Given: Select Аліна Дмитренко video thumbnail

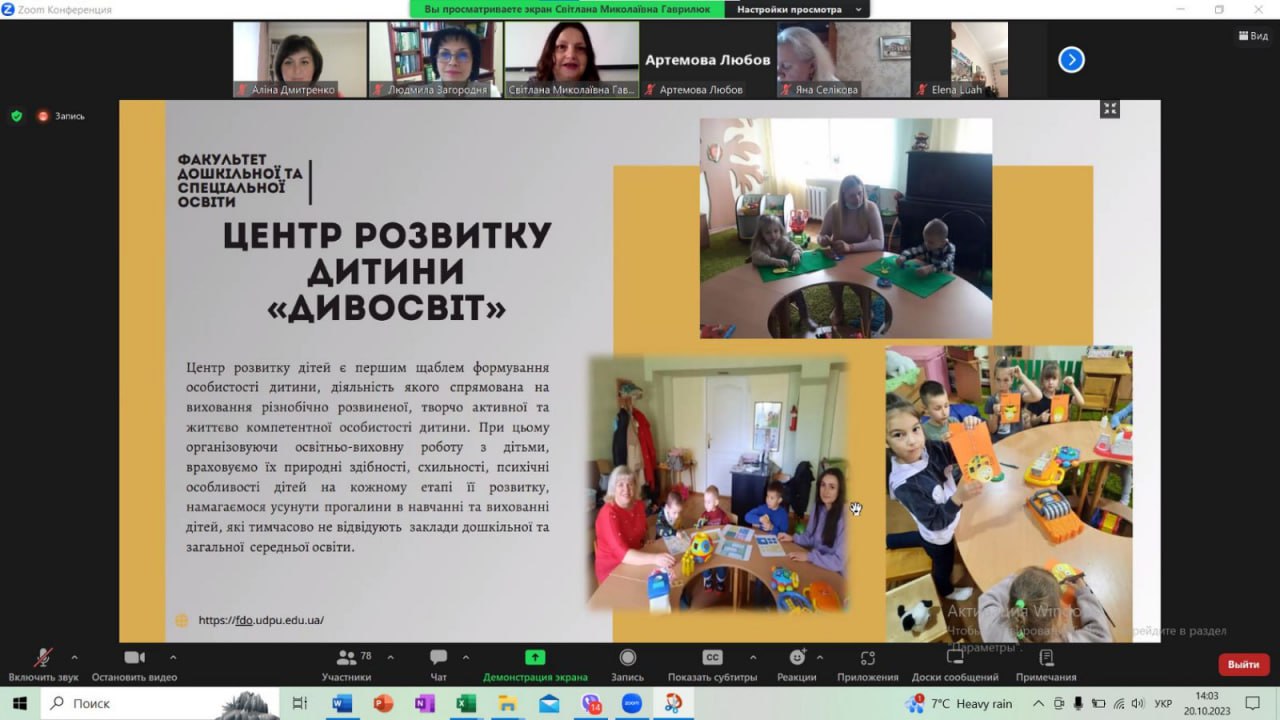Looking at the screenshot, I should 300,60.
